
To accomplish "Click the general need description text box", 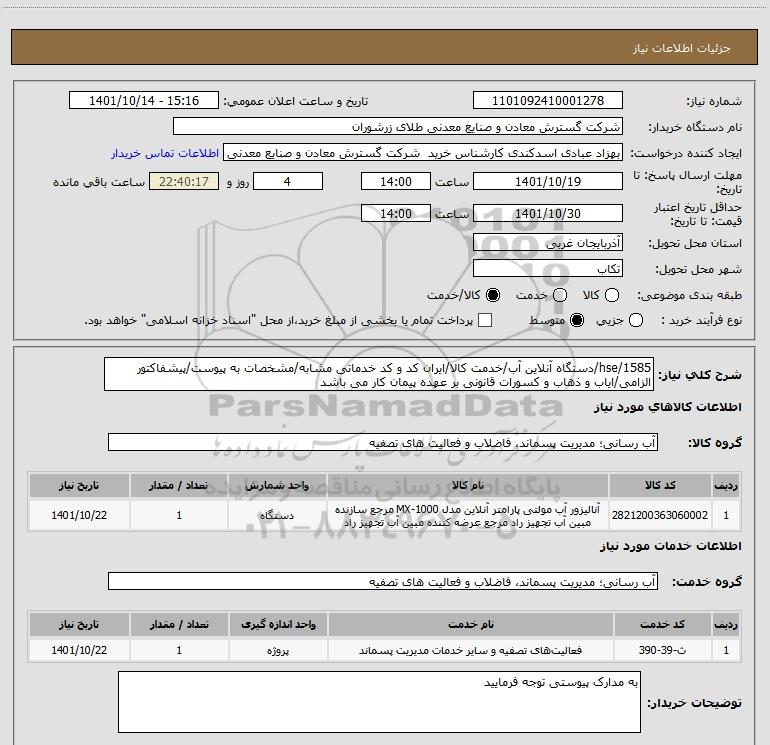I will [379, 374].
